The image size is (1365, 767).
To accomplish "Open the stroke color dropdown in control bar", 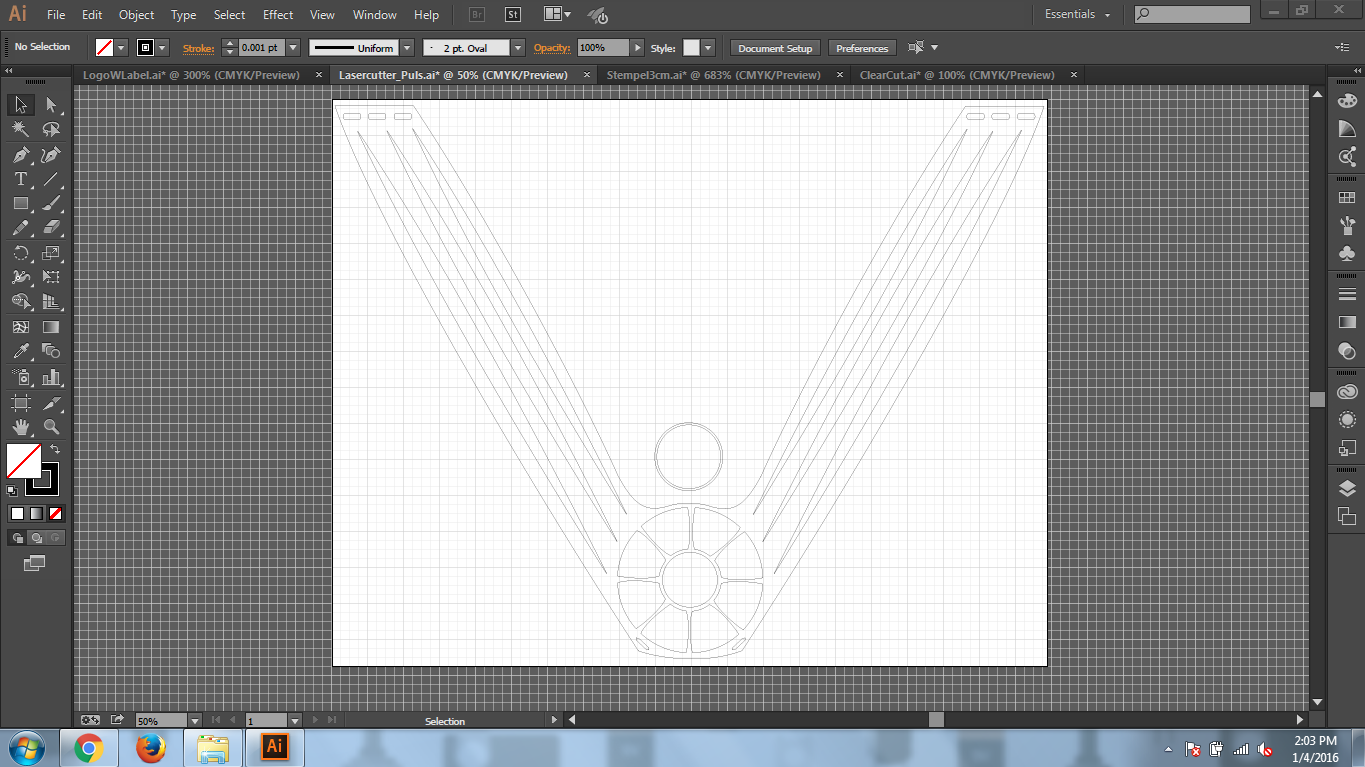I will pos(163,48).
